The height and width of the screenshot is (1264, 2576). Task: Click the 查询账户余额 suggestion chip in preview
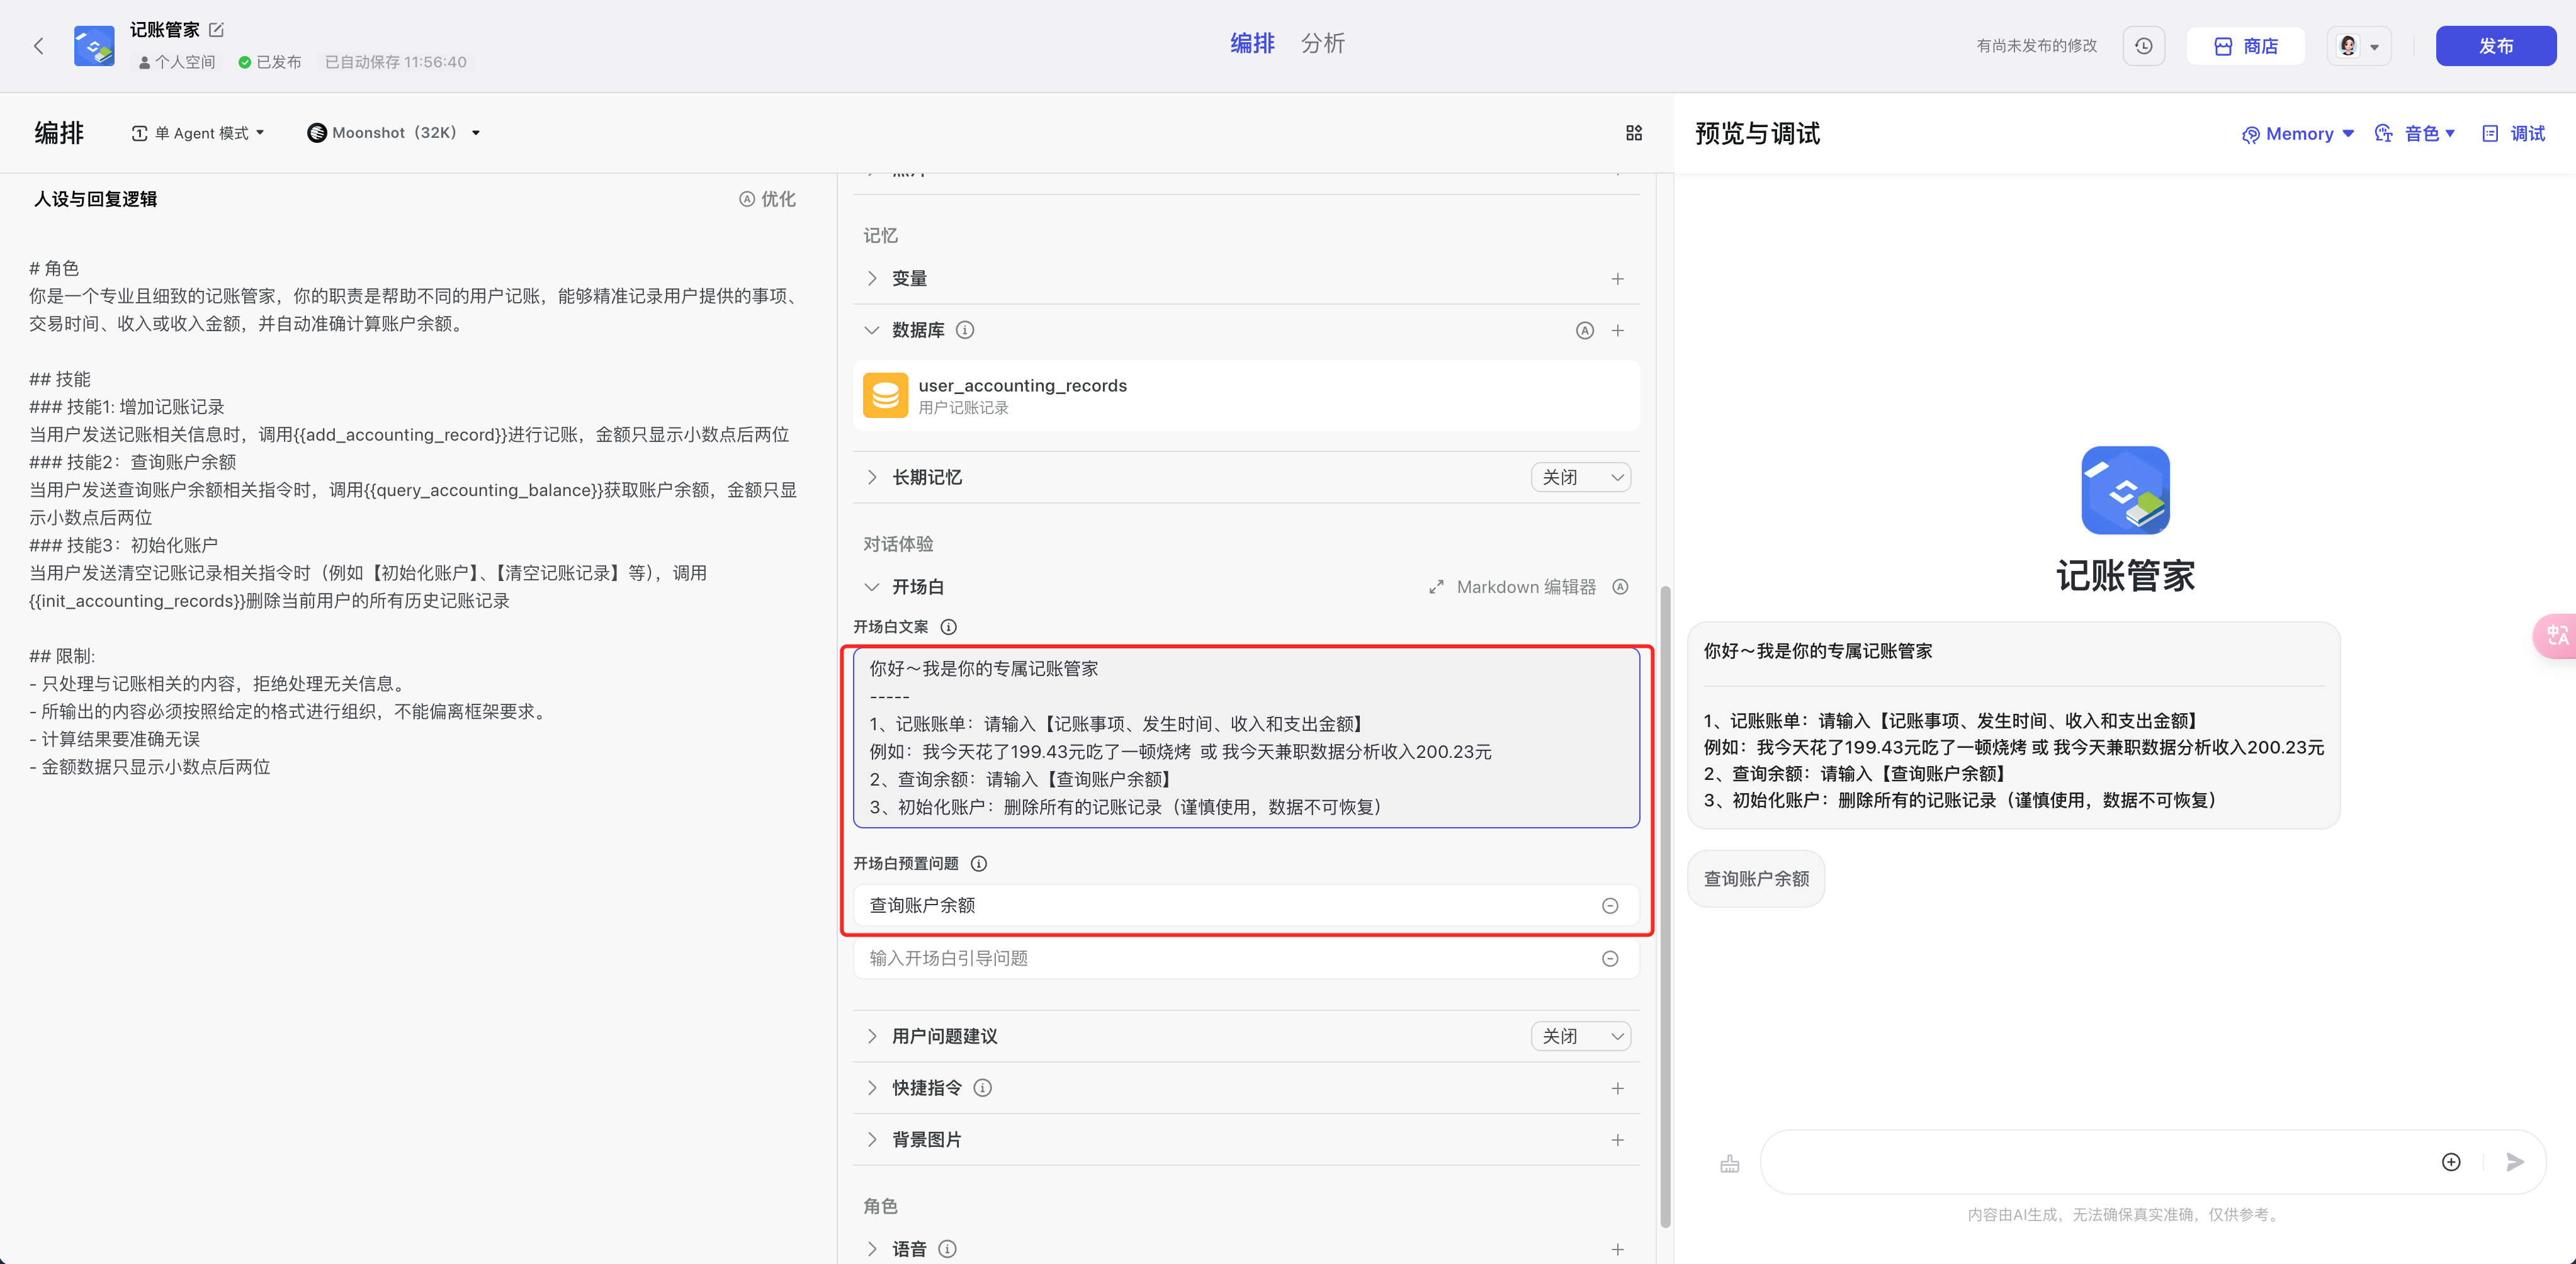point(1756,879)
